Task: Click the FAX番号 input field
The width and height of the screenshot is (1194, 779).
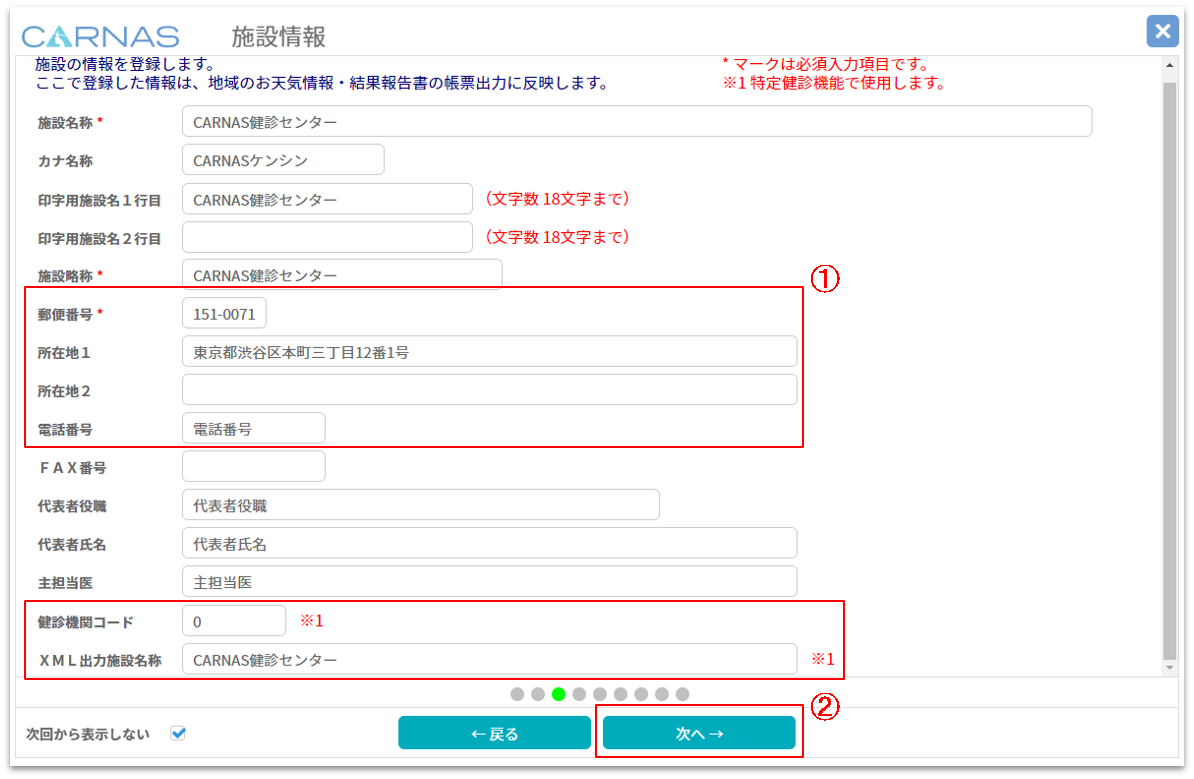Action: 254,467
